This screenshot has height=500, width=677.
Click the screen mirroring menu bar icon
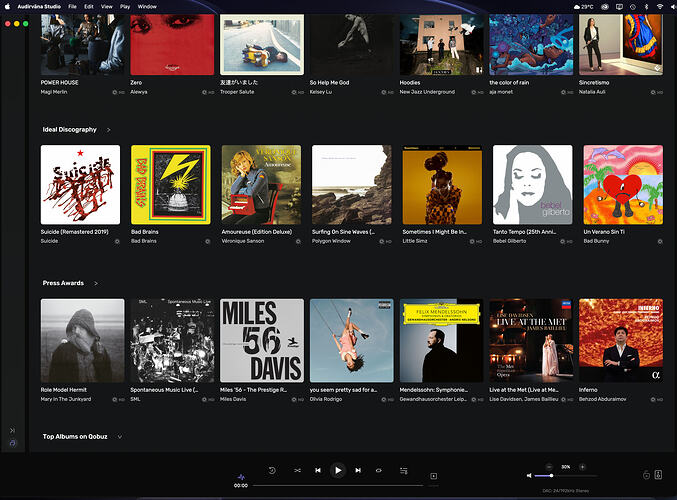click(x=619, y=6)
